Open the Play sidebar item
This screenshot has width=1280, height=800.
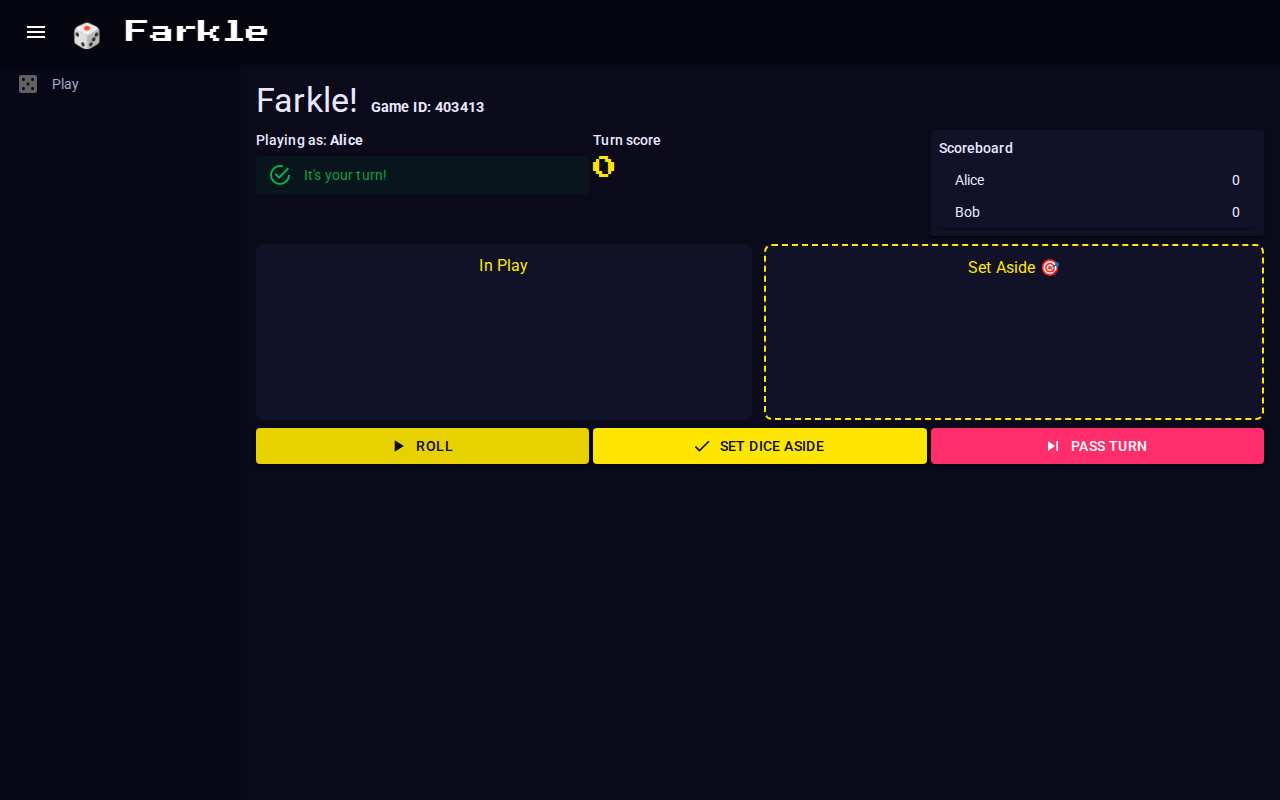click(x=120, y=84)
